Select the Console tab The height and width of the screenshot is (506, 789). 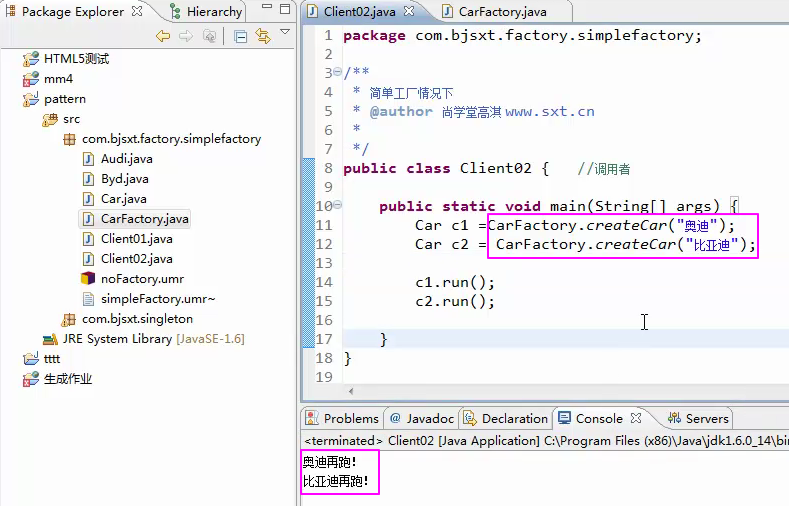[591, 418]
